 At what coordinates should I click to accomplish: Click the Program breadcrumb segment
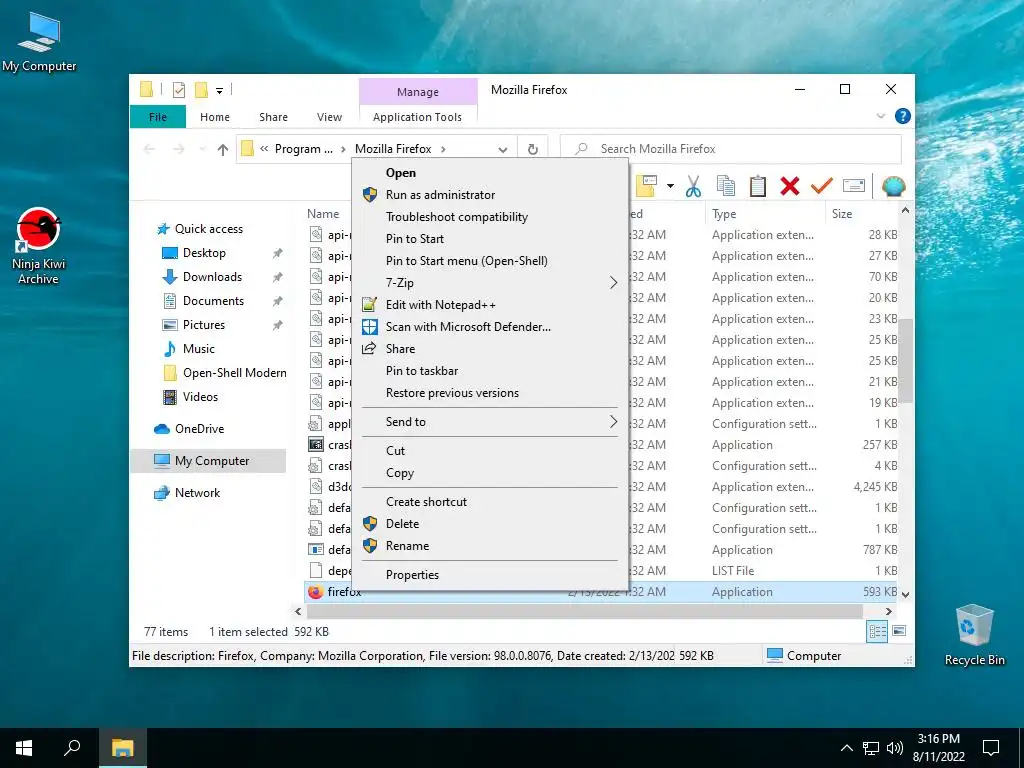(304, 149)
